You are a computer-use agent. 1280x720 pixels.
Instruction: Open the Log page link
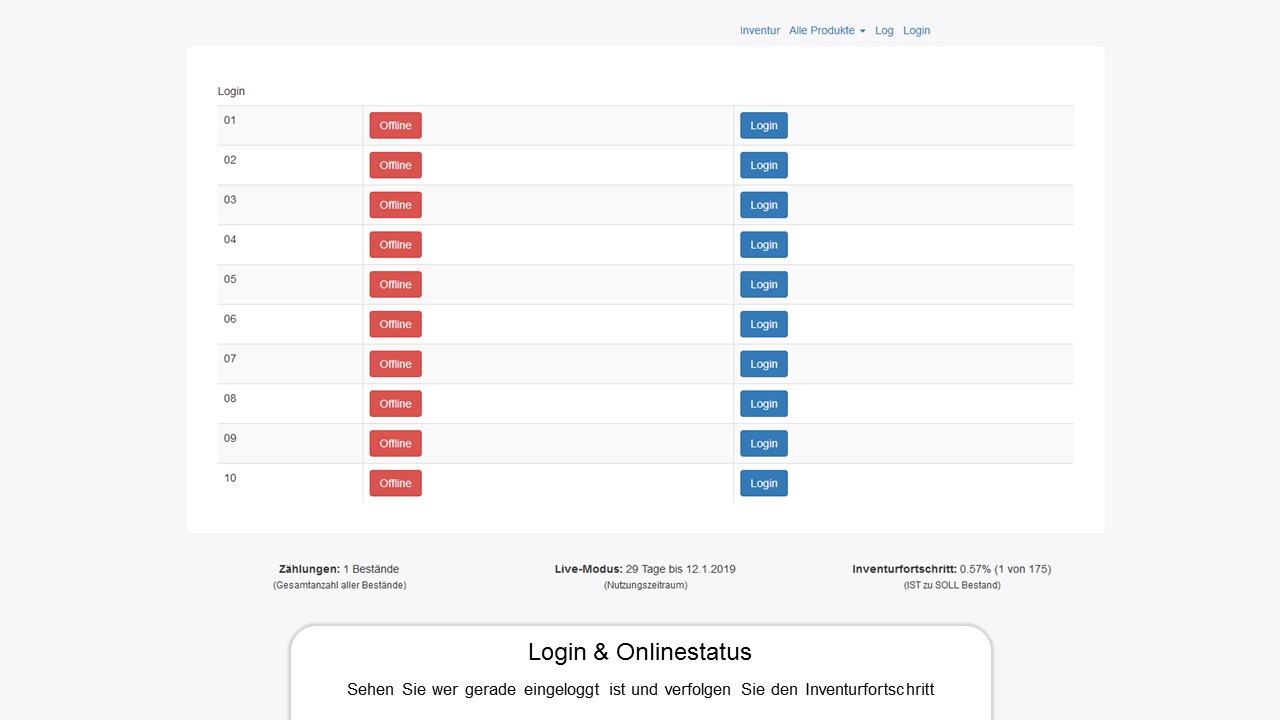pos(884,31)
